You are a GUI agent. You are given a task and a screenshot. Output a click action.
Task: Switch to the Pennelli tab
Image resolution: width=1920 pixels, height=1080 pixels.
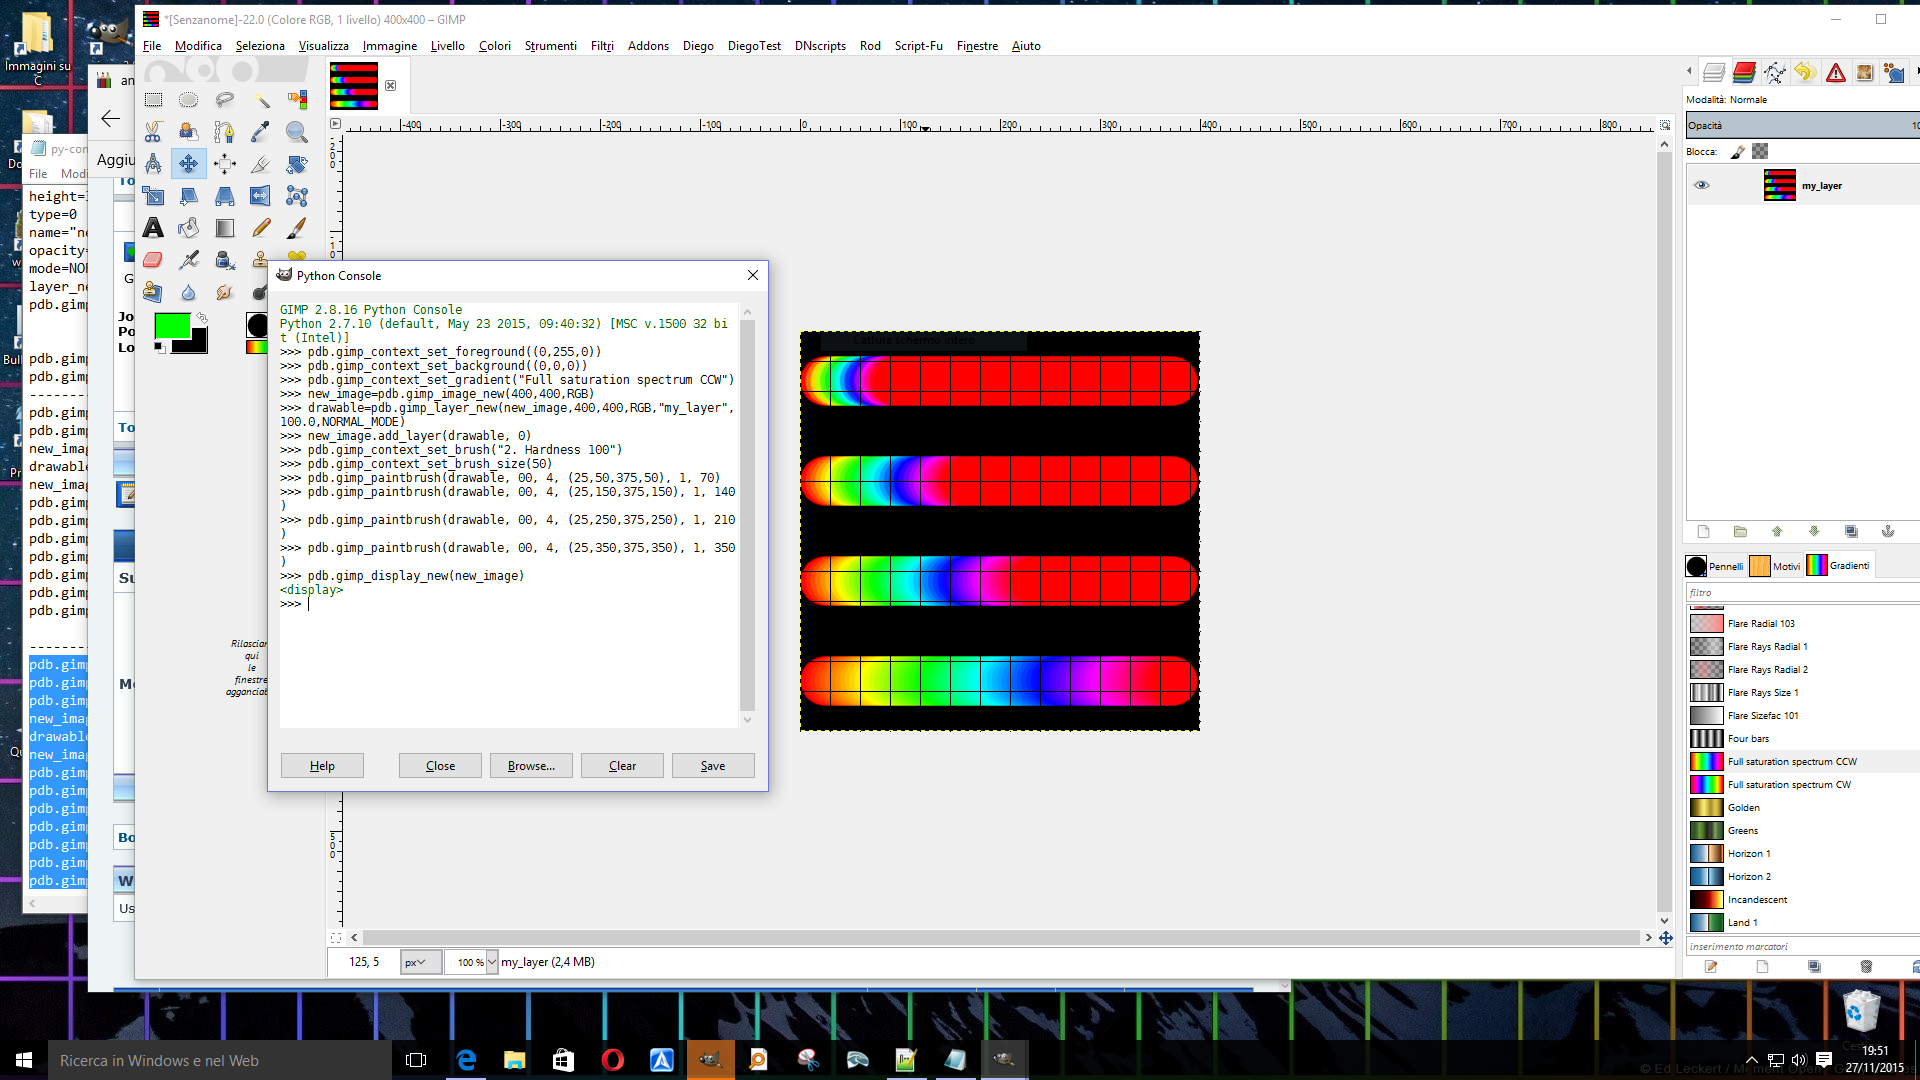[1715, 566]
